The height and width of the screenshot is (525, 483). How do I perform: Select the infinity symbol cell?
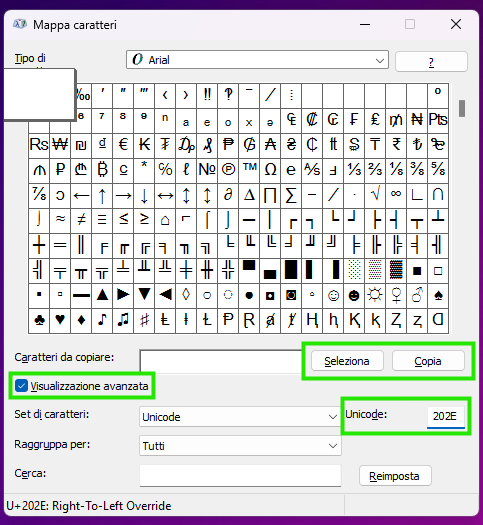[x=396, y=195]
